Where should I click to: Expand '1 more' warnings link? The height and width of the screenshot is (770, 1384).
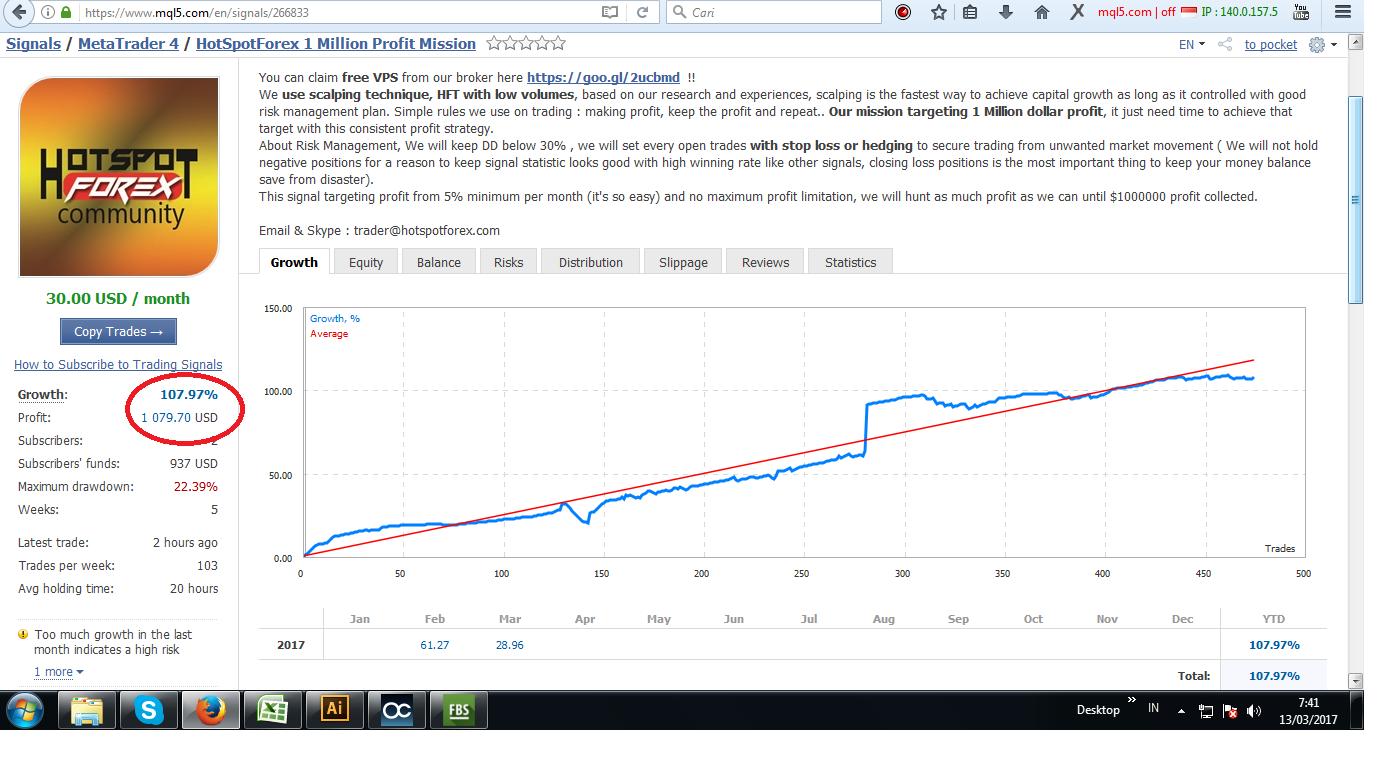58,672
